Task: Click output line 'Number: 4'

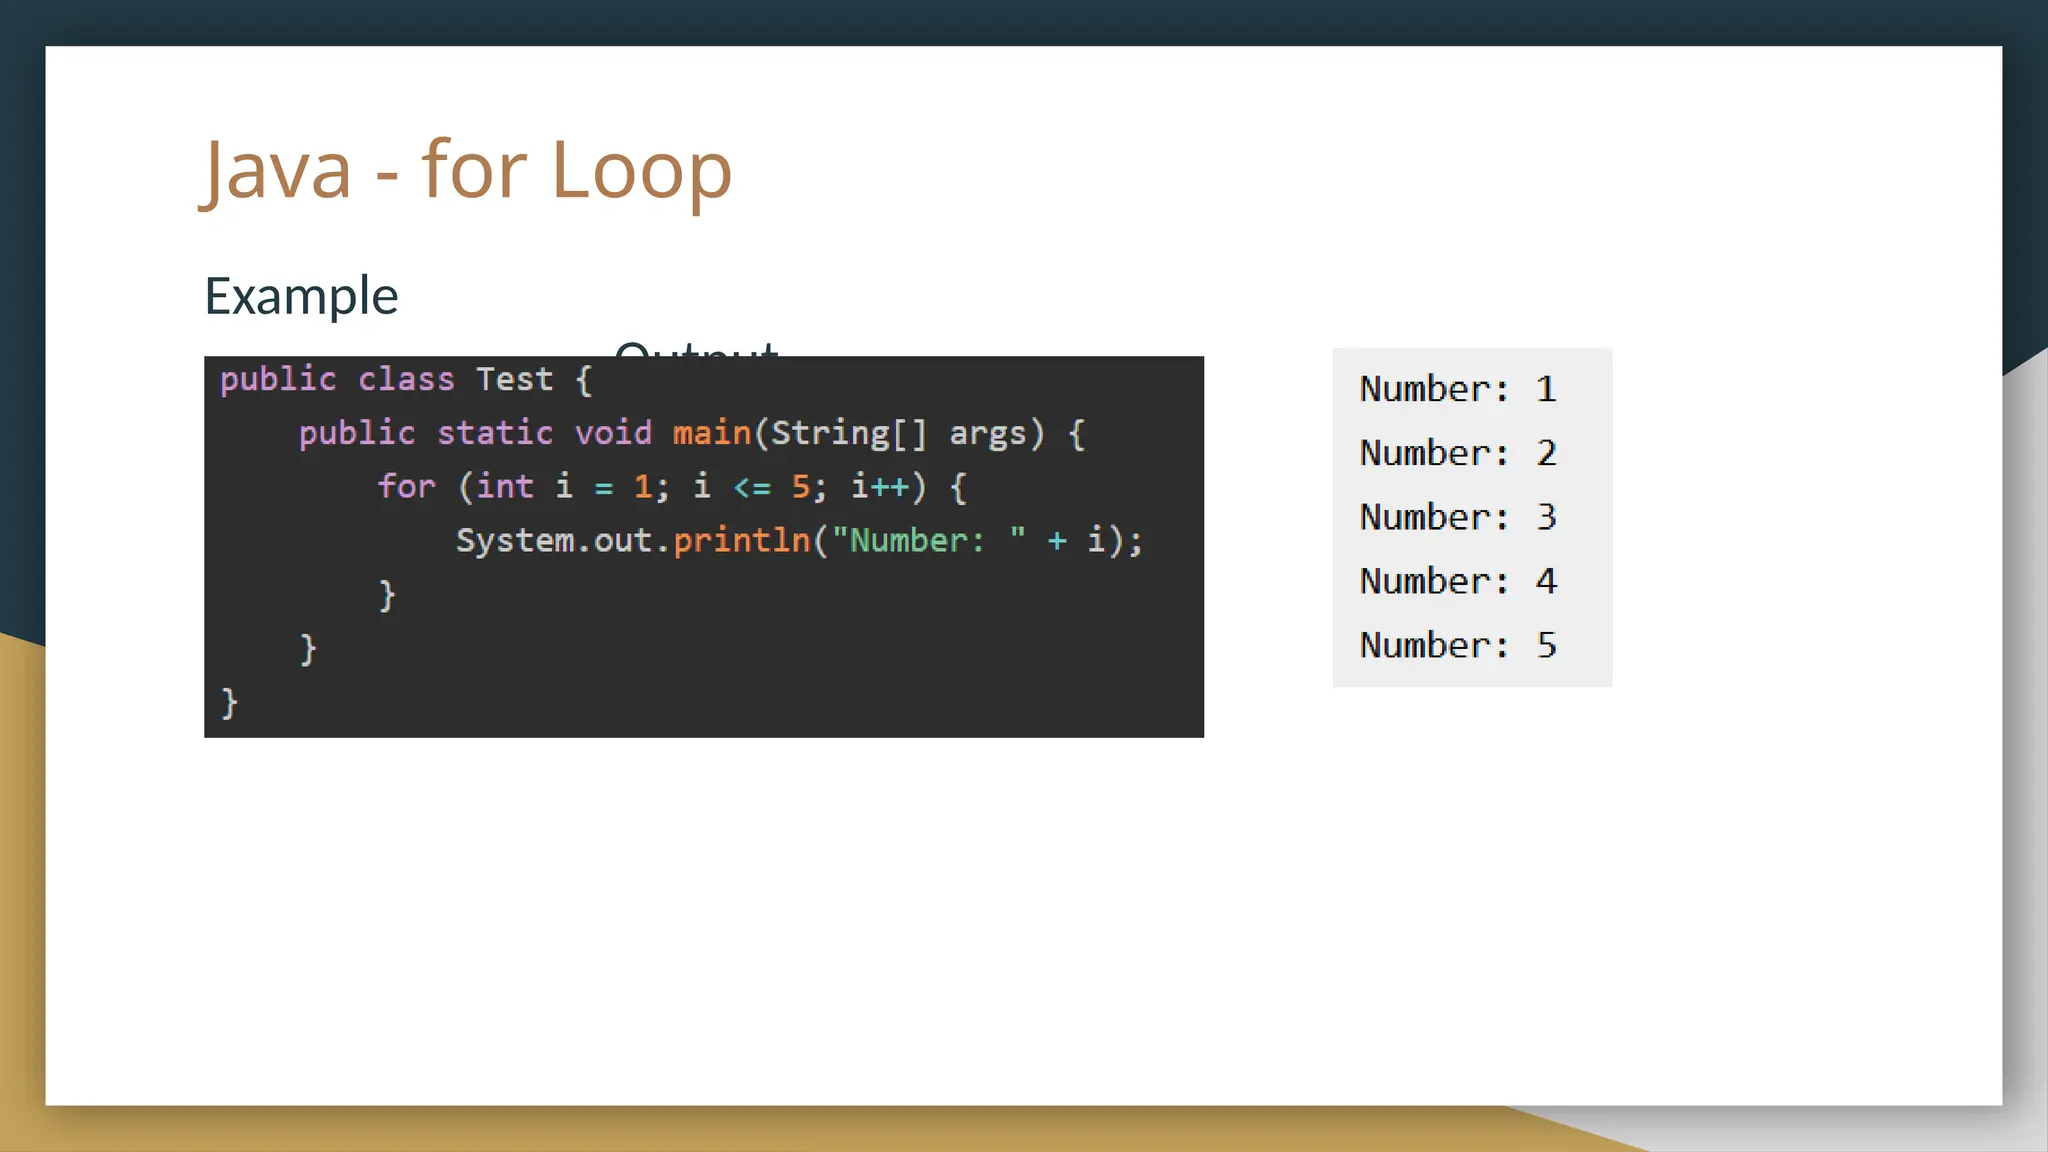Action: point(1457,581)
